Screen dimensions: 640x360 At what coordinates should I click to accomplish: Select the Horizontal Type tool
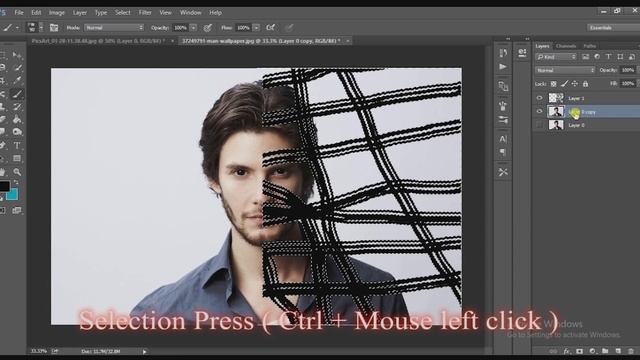17,145
